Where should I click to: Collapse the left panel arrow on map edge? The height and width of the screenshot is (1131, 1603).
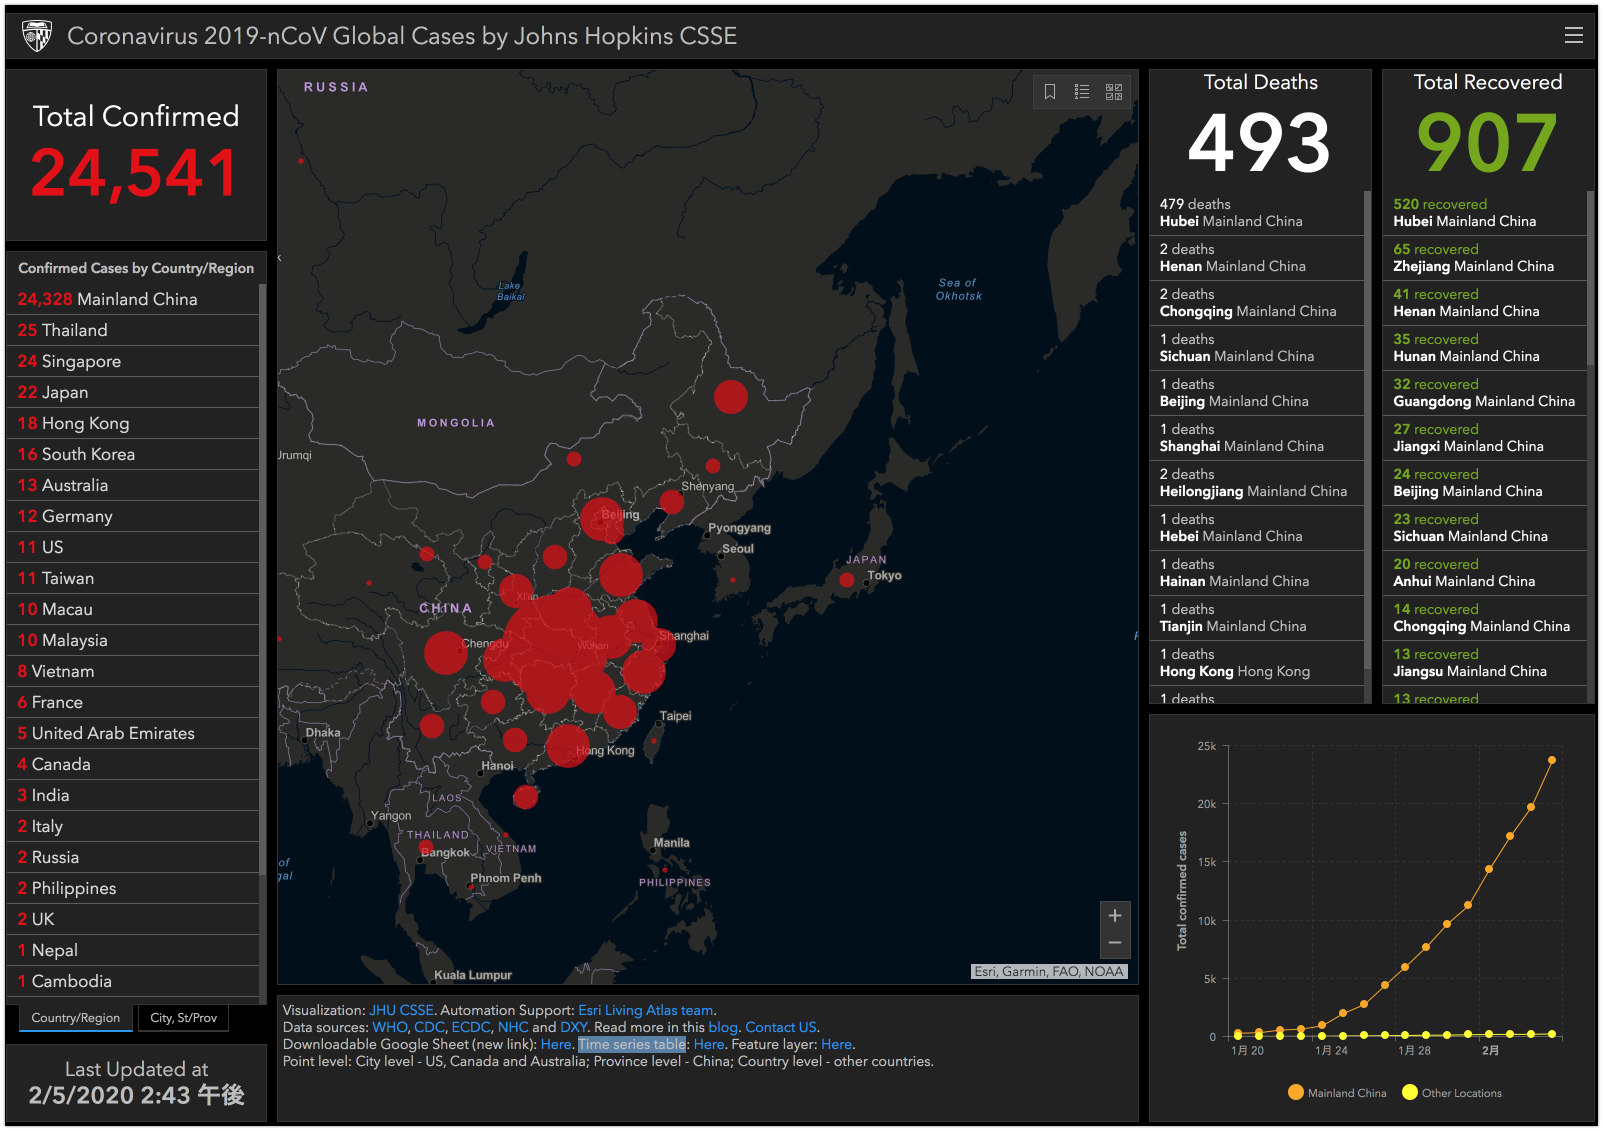click(280, 259)
